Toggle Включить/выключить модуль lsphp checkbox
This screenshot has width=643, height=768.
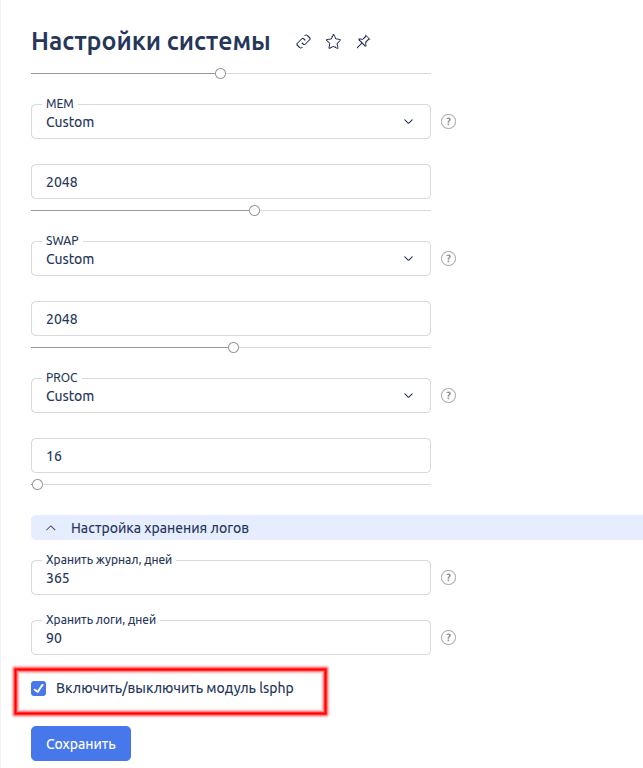coord(39,688)
